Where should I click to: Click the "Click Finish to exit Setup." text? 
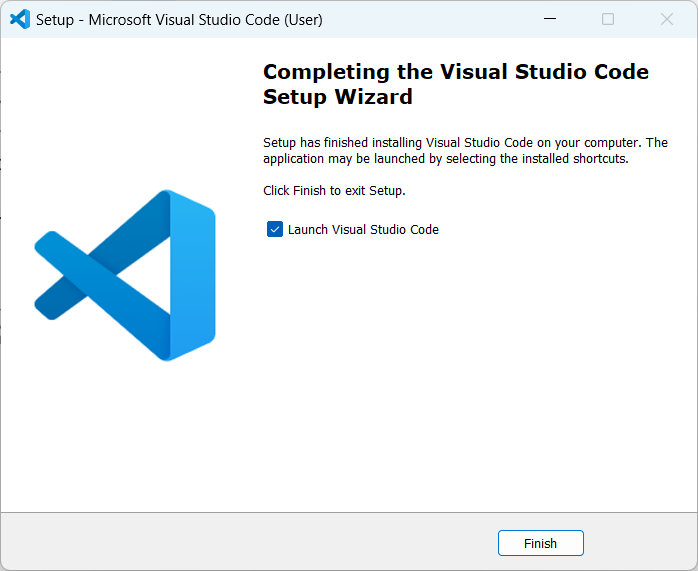334,190
